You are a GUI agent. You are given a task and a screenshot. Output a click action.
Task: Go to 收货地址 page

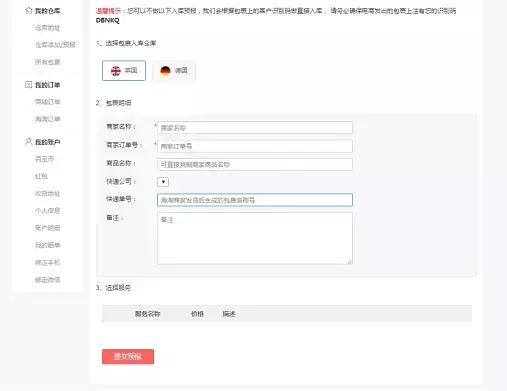coord(48,193)
